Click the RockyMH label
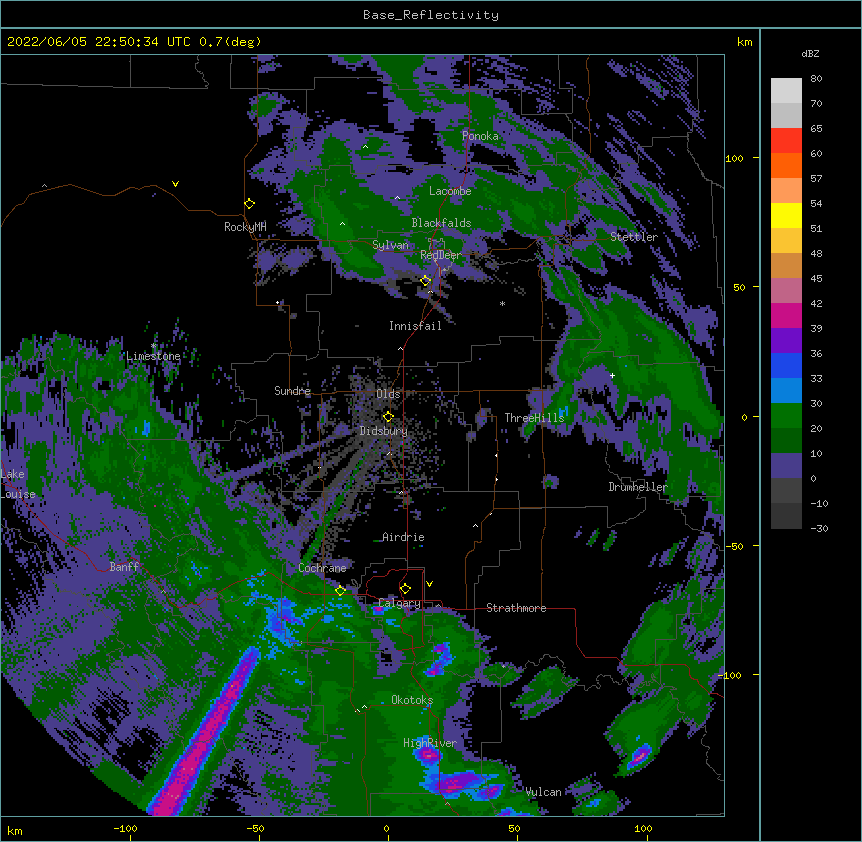Viewport: 862px width, 842px height. pos(245,226)
